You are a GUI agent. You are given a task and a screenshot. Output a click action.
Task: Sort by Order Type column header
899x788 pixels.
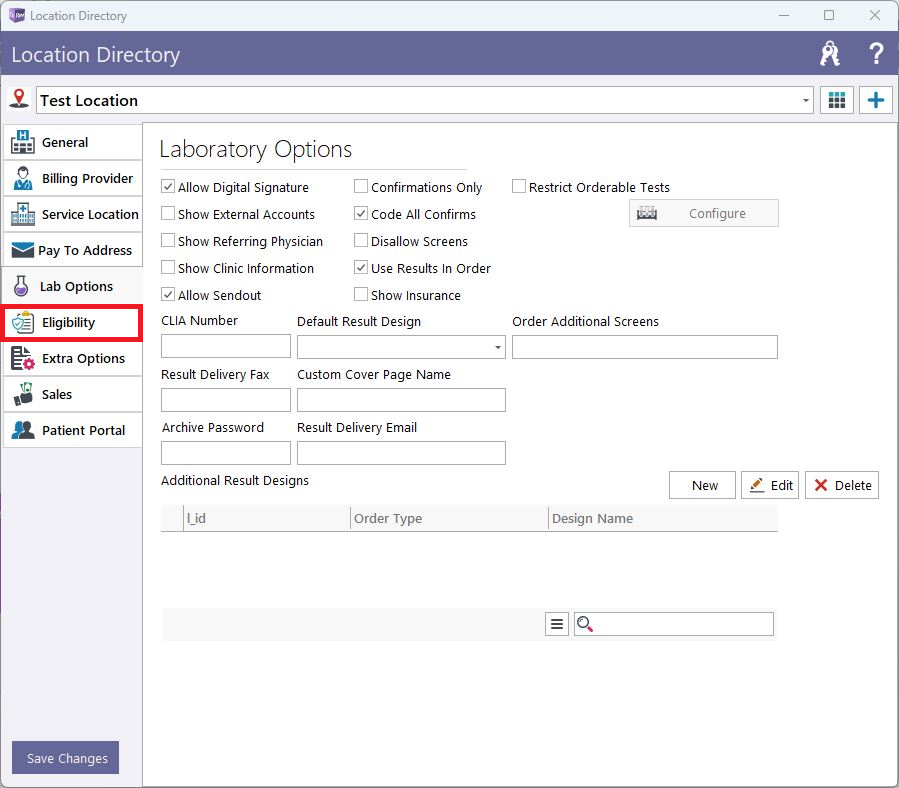click(449, 518)
